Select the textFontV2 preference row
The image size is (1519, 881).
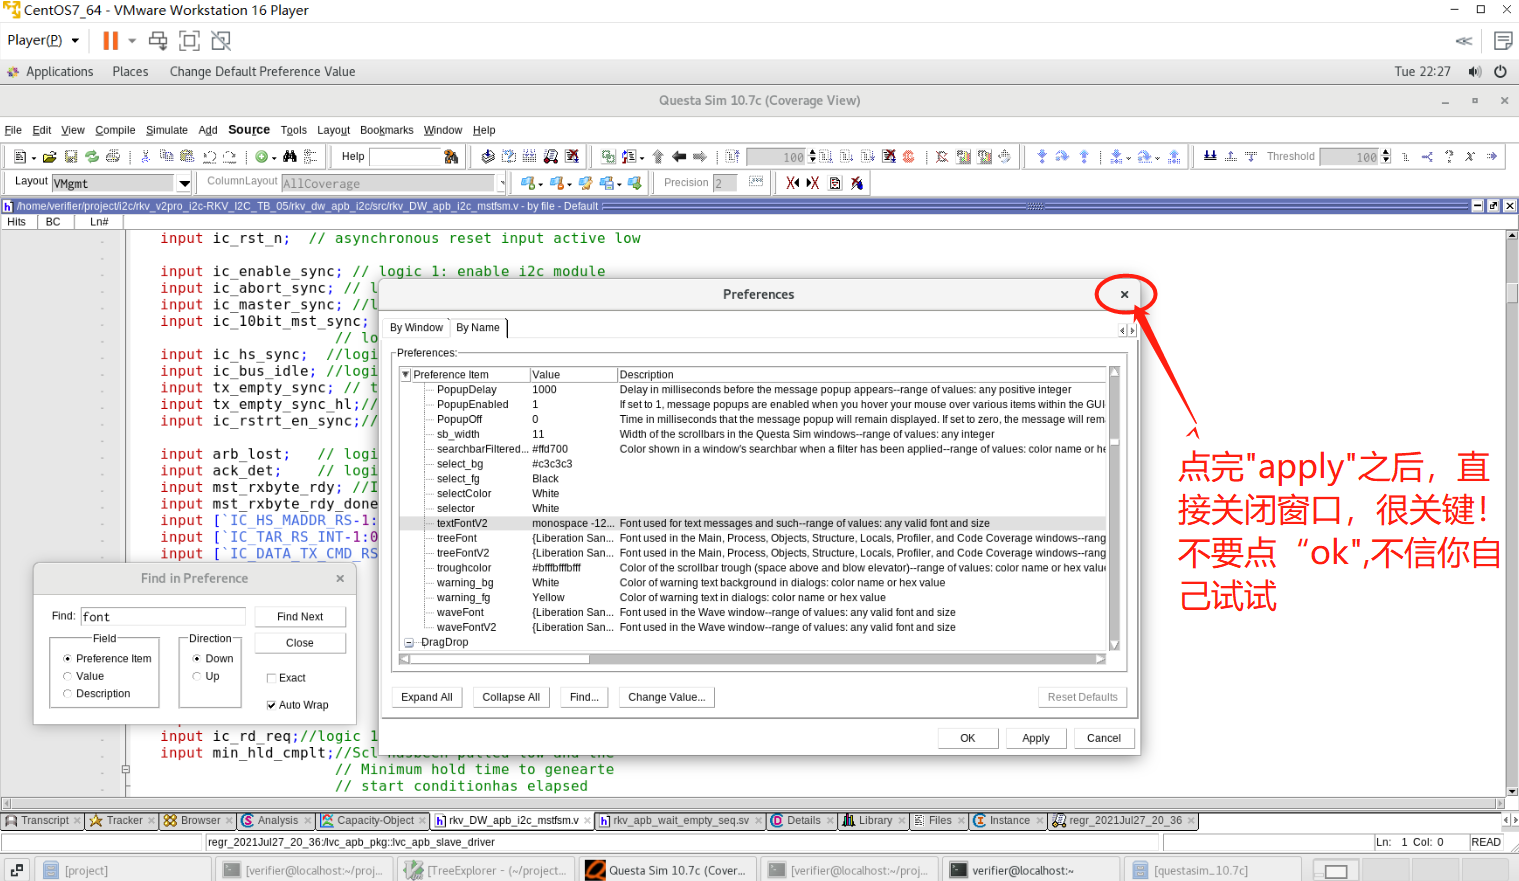[752, 523]
